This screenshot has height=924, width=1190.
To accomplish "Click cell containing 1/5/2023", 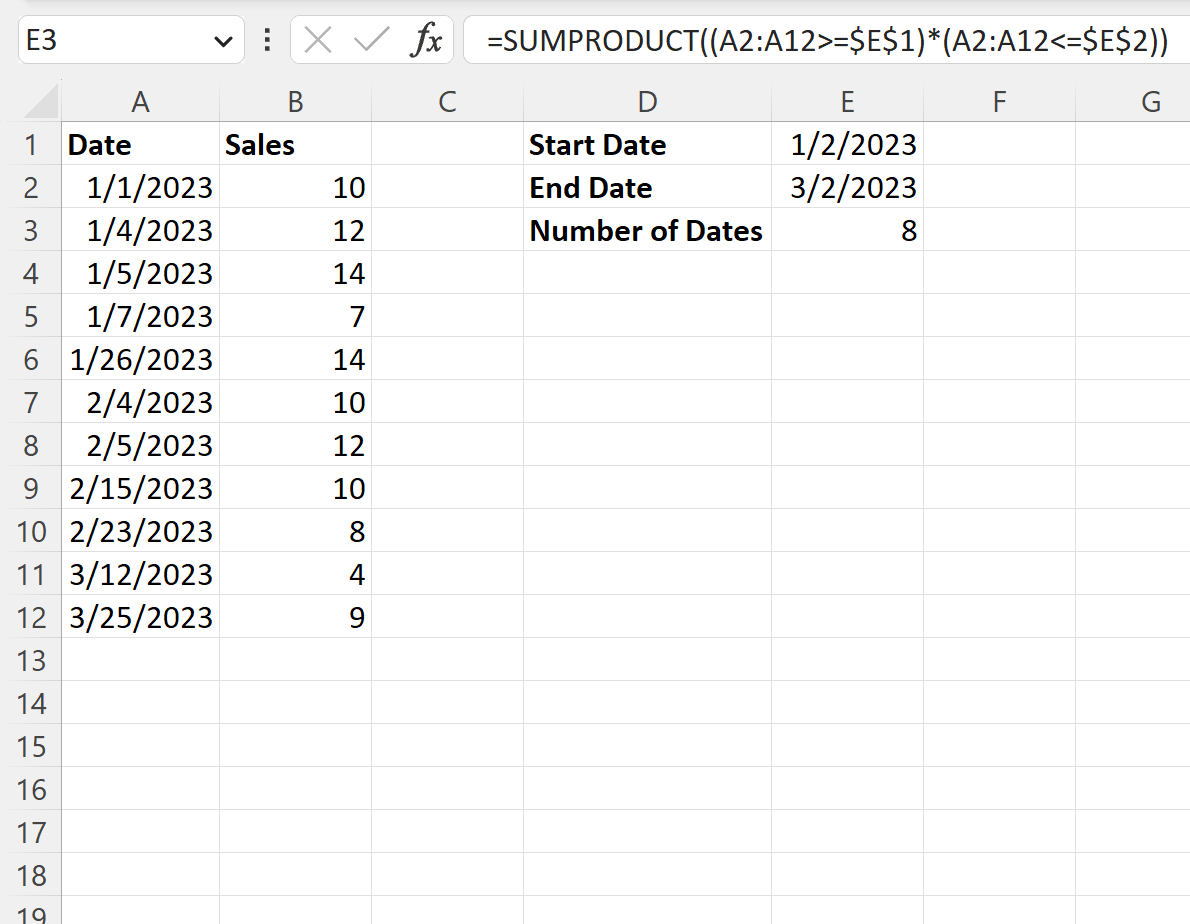I will pos(140,273).
